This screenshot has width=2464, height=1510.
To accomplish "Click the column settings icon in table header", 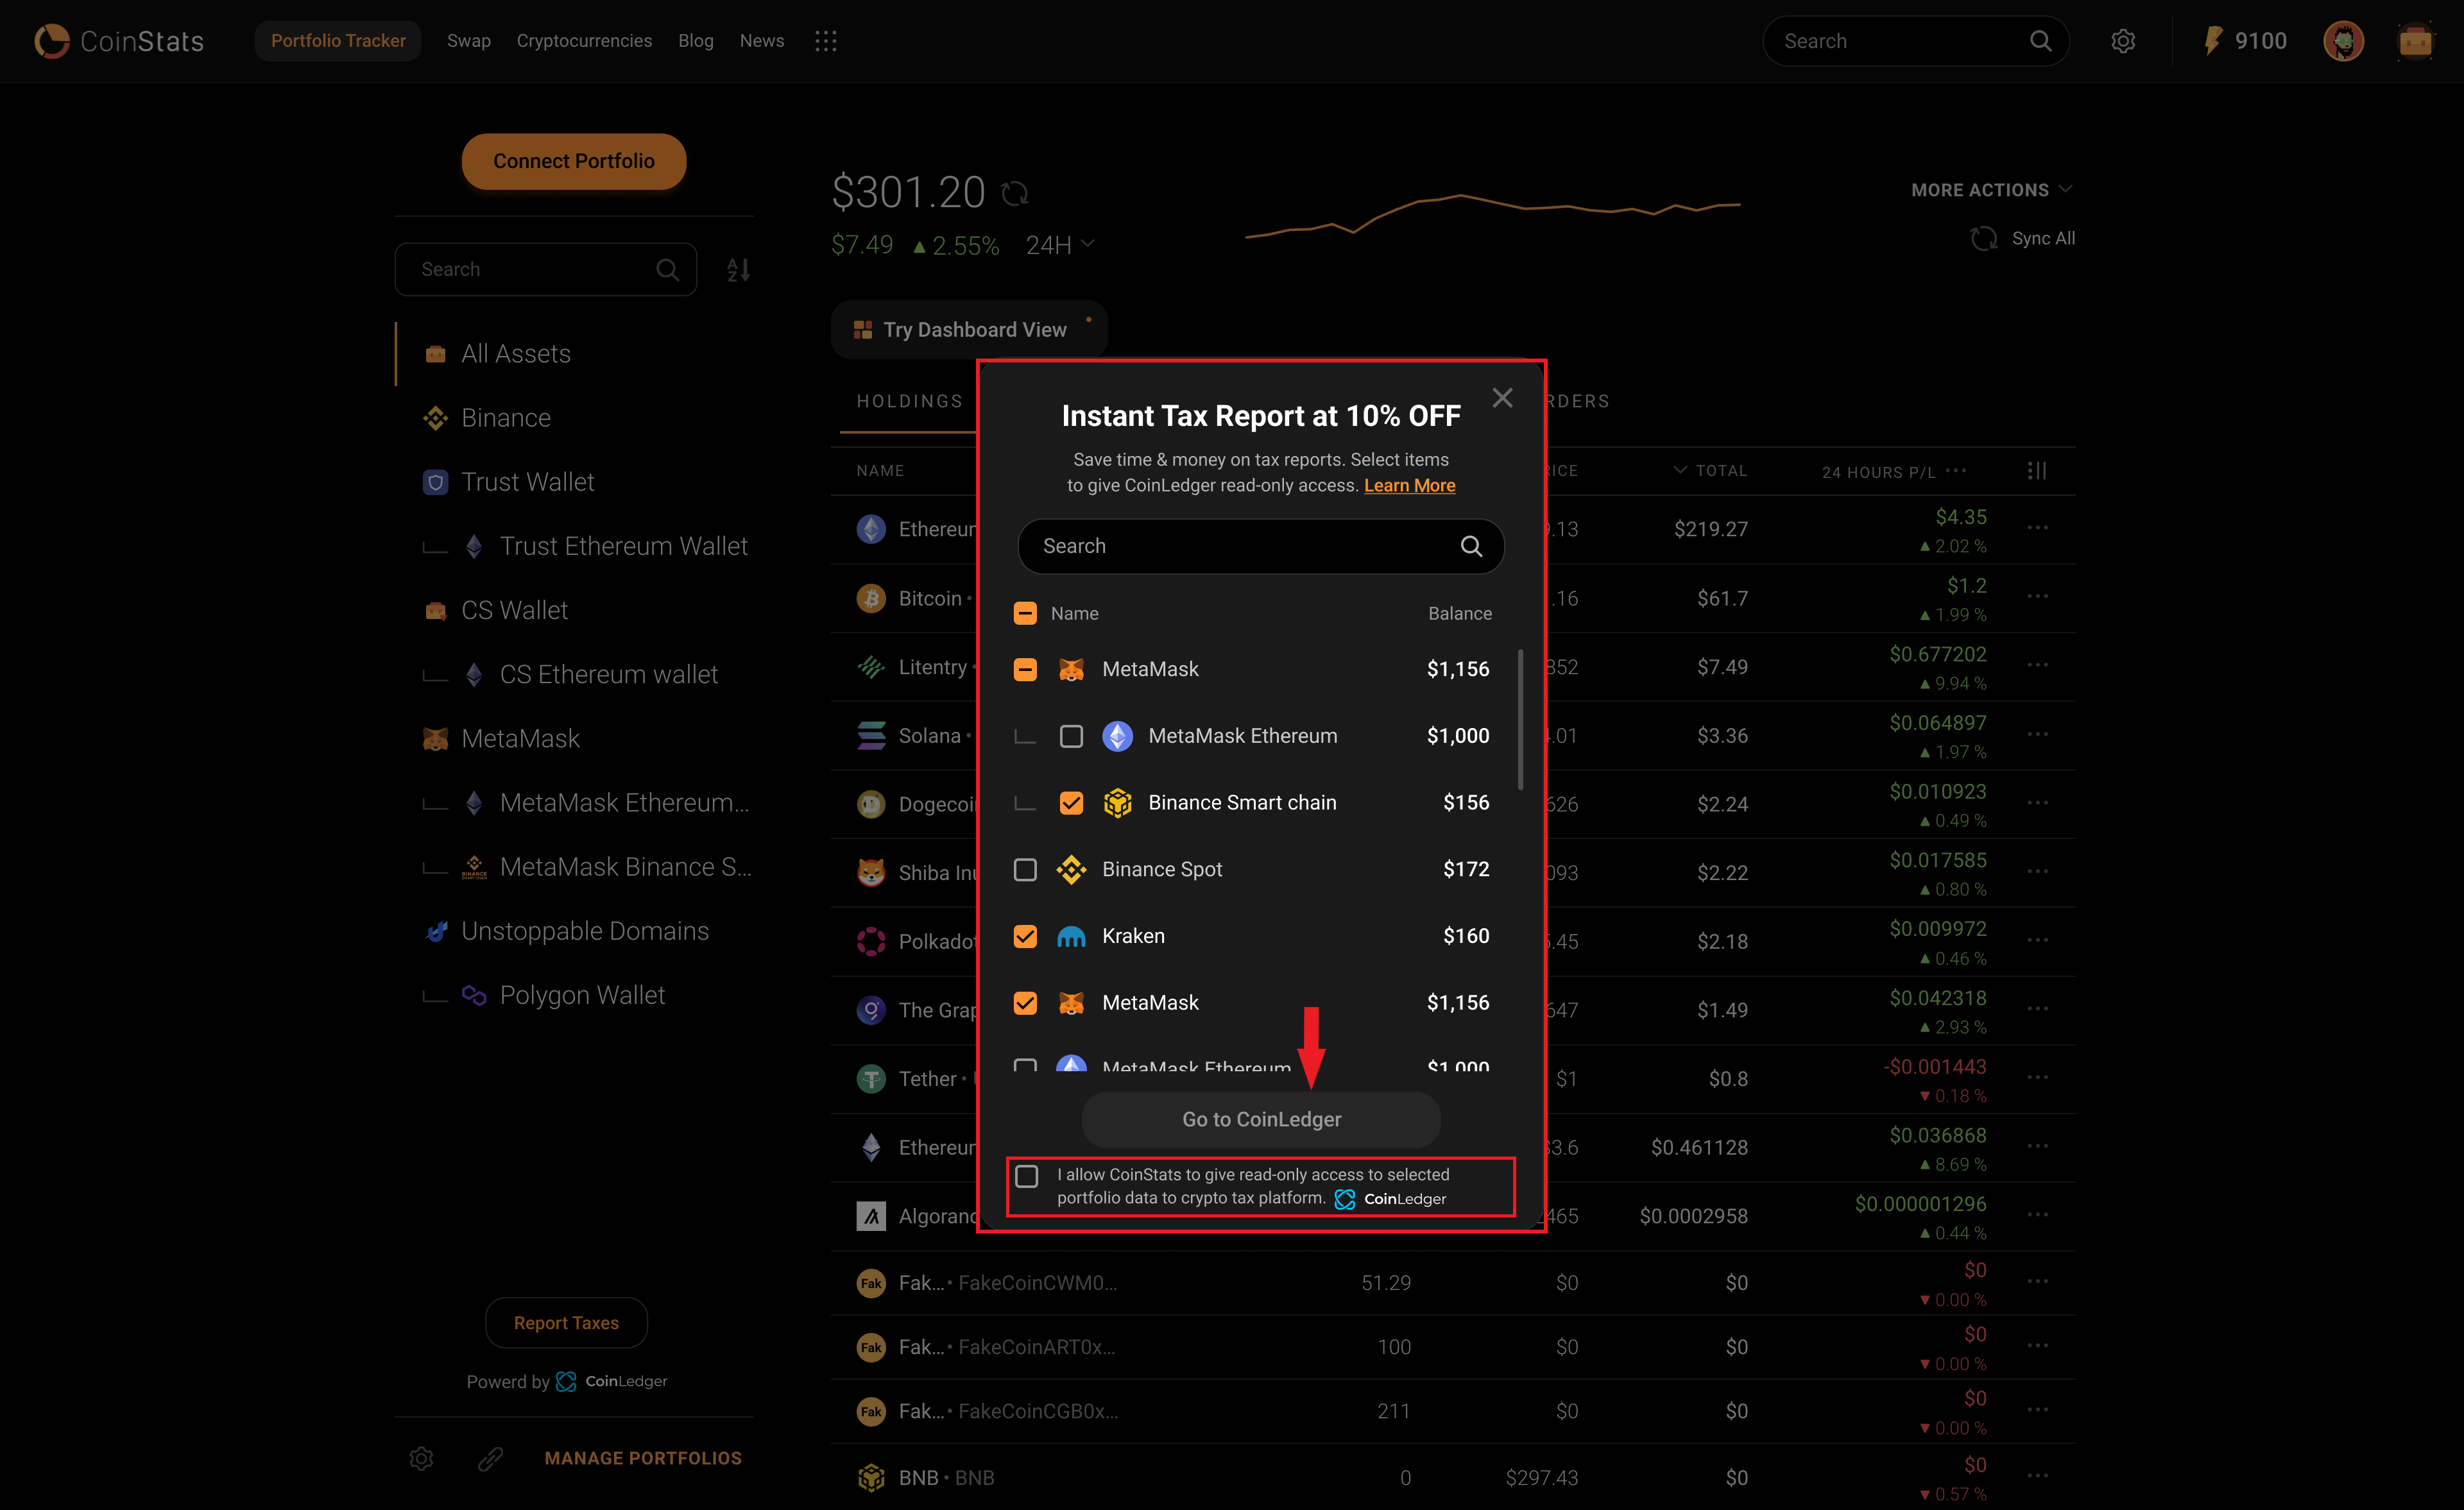I will click(x=2037, y=470).
